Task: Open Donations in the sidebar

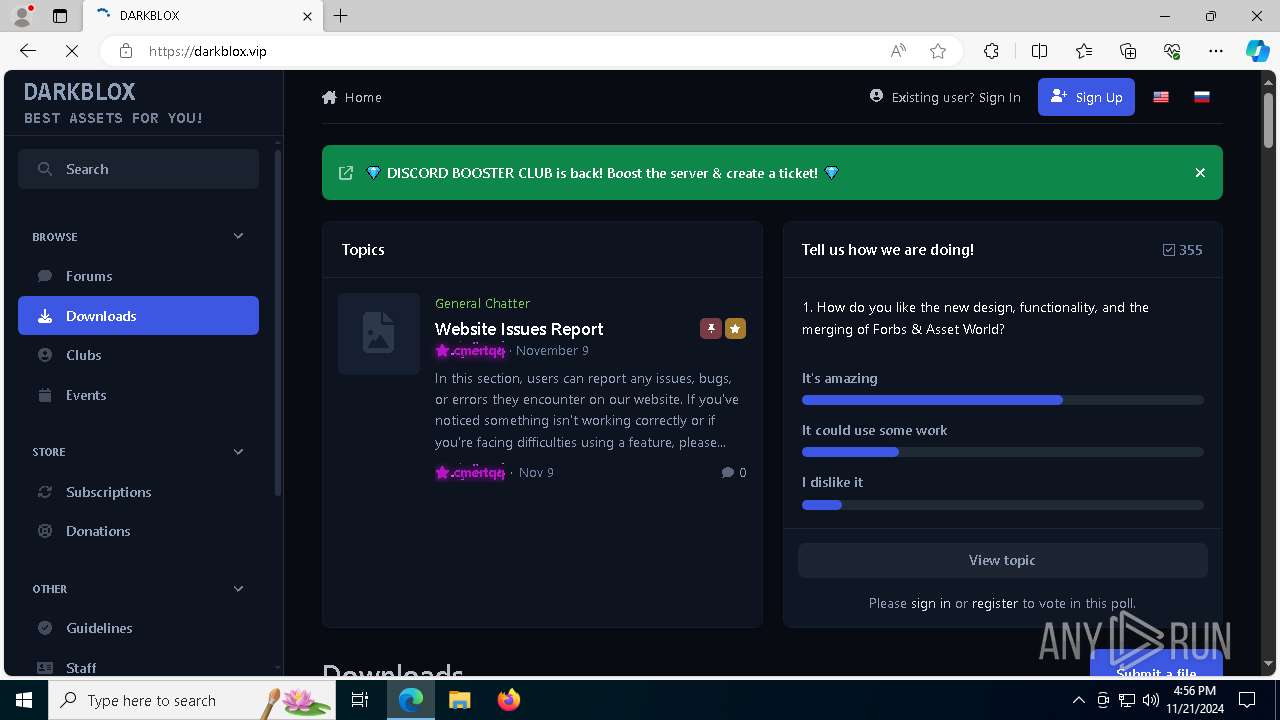Action: 138,531
